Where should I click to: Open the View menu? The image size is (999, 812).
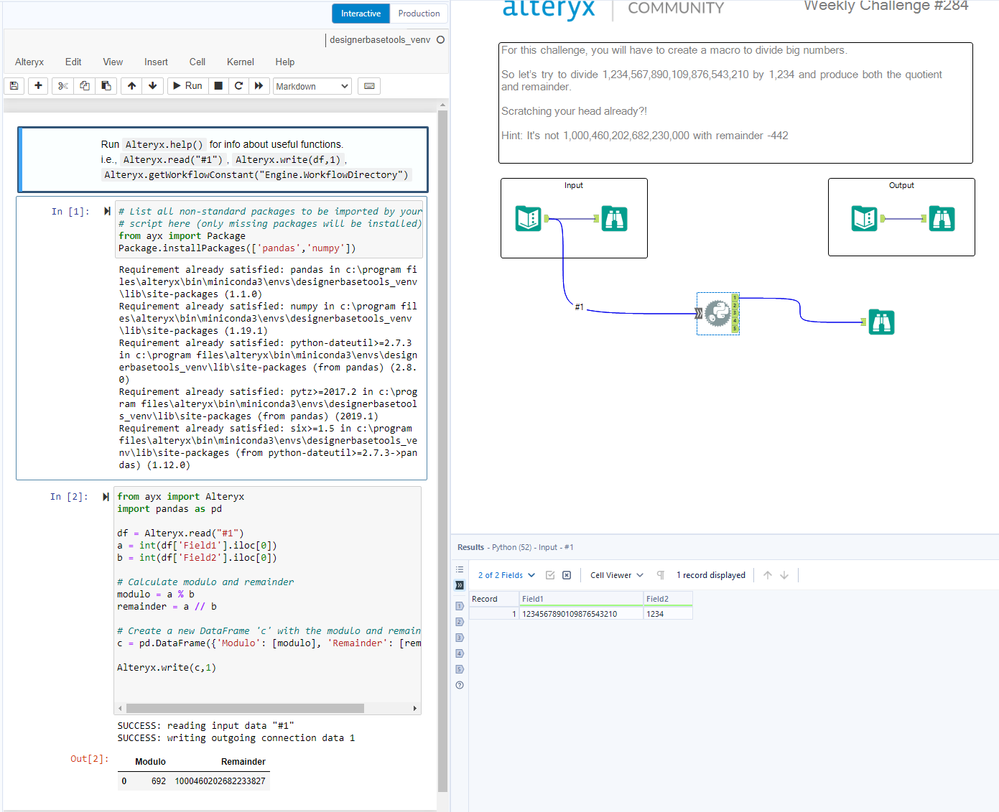[113, 62]
